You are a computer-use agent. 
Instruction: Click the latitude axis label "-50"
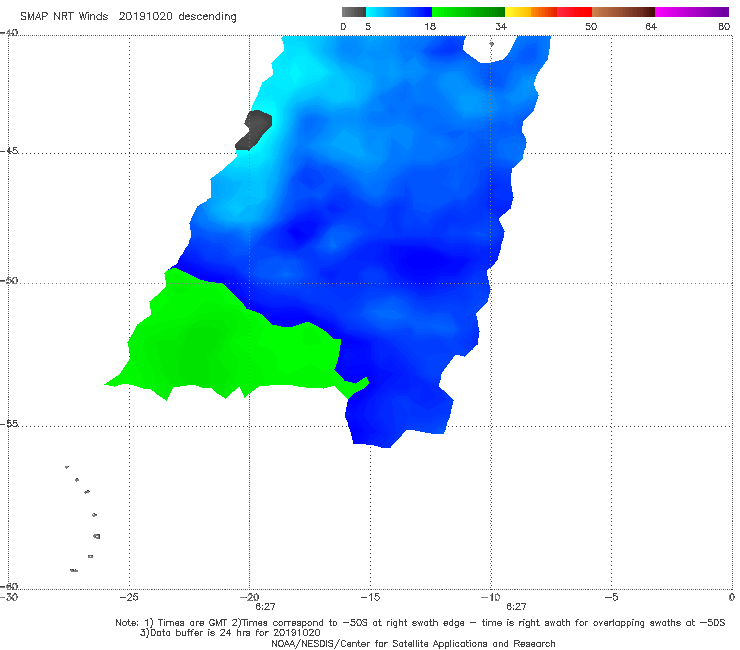click(9, 280)
